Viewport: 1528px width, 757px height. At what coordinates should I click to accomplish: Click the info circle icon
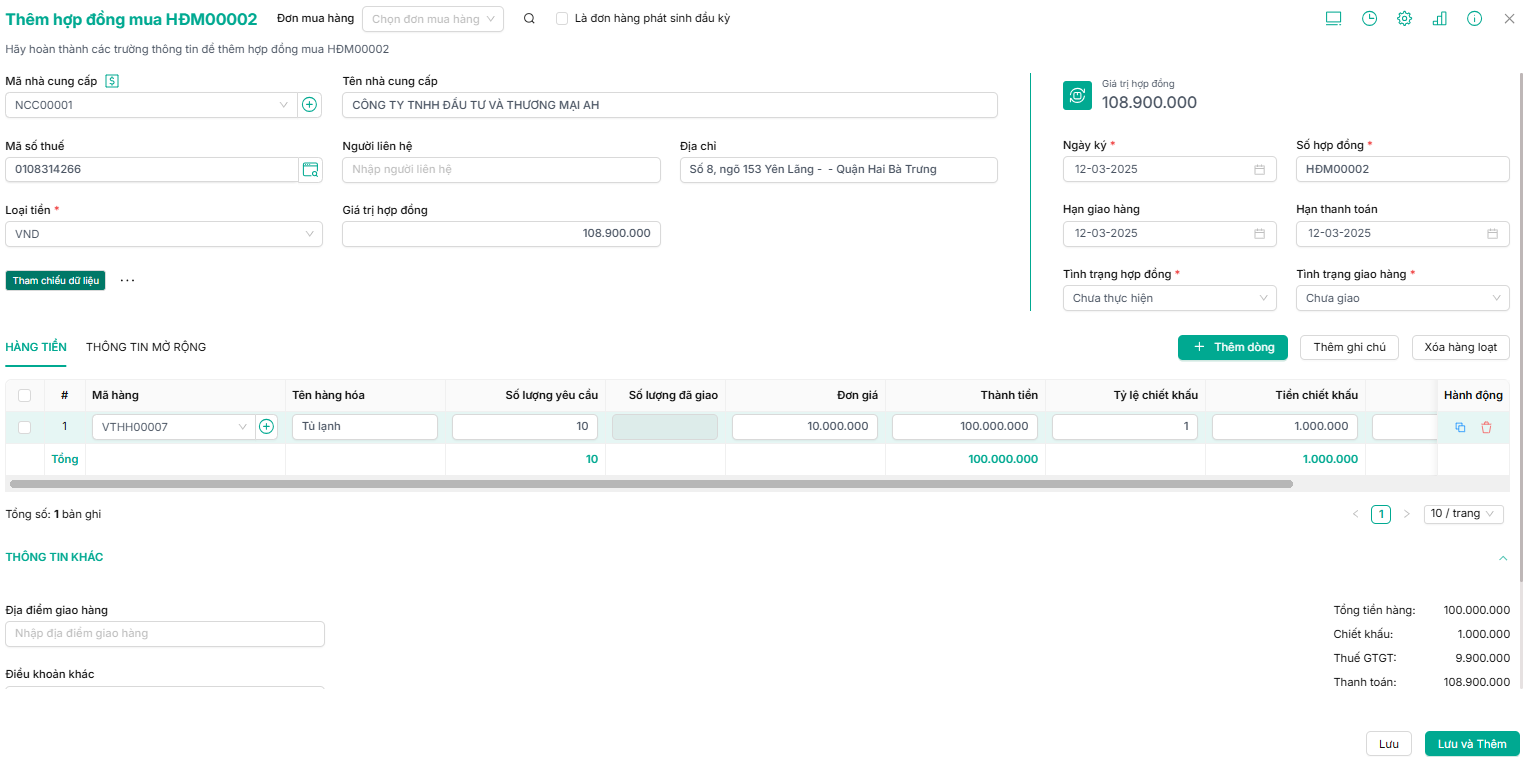tap(1474, 19)
